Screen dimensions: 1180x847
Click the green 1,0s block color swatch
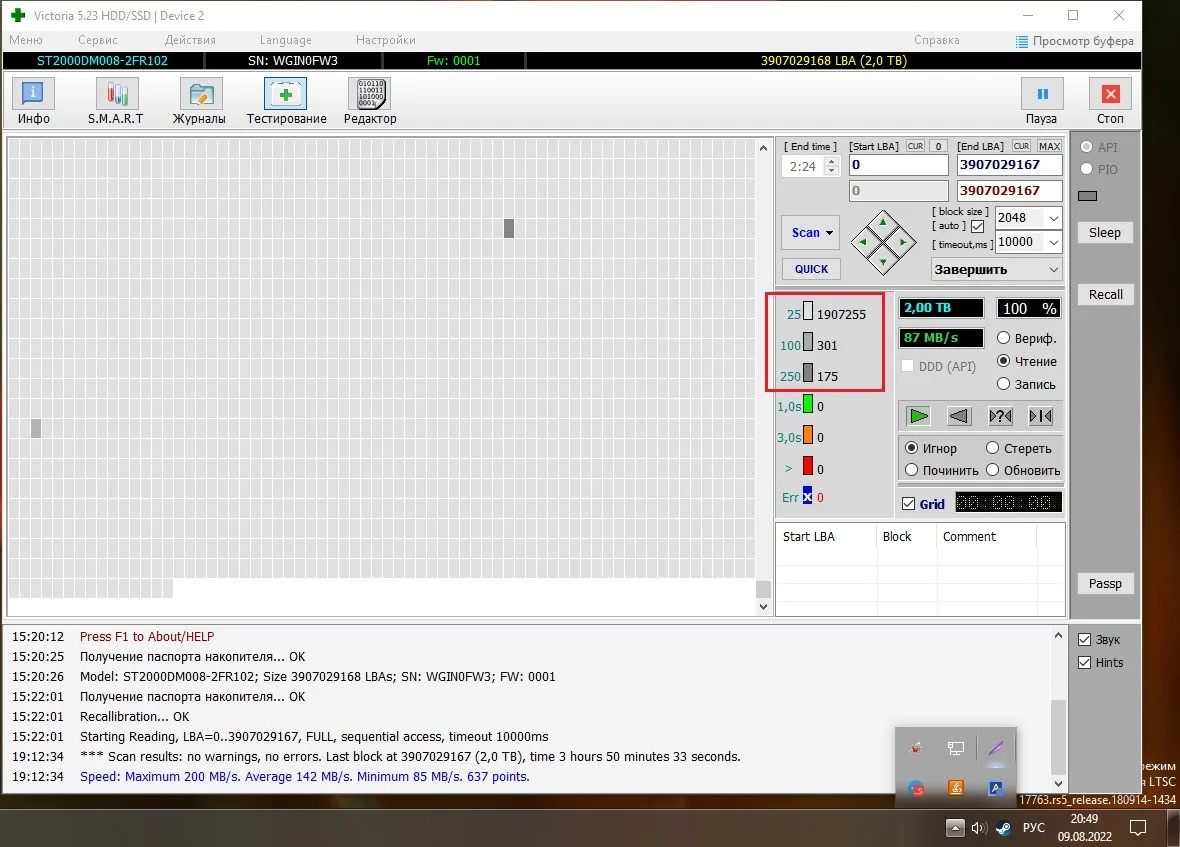tap(807, 405)
